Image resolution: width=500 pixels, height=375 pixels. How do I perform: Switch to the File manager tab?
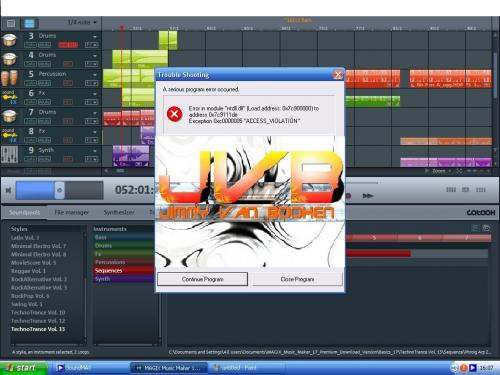[x=72, y=212]
